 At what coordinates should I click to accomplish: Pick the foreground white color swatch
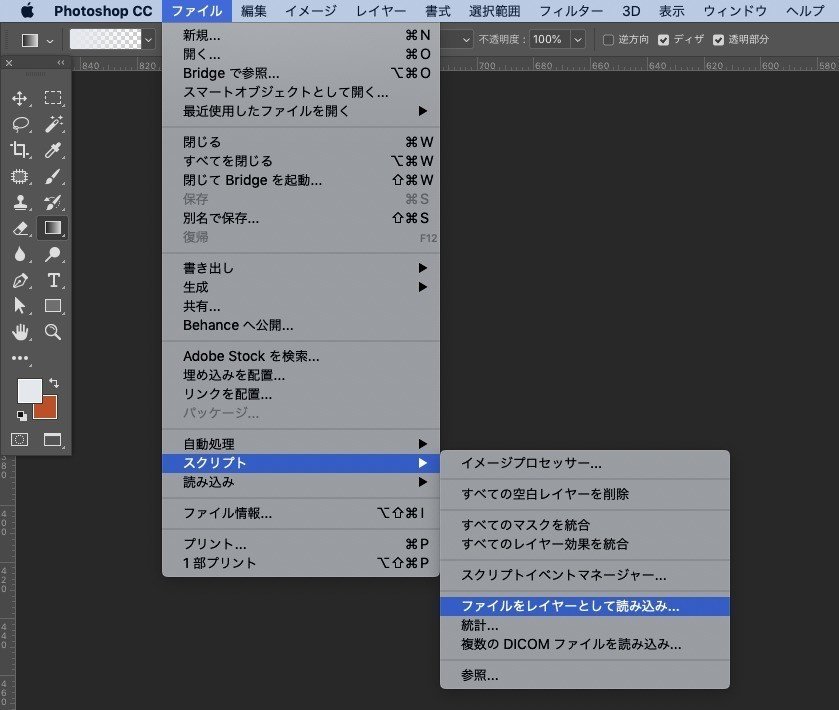coord(29,391)
